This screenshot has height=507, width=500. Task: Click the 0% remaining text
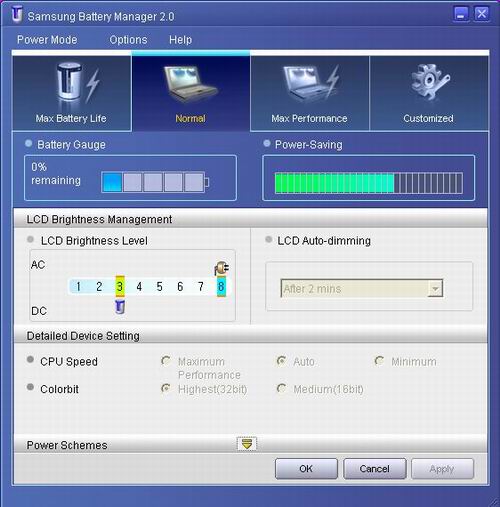[56, 173]
